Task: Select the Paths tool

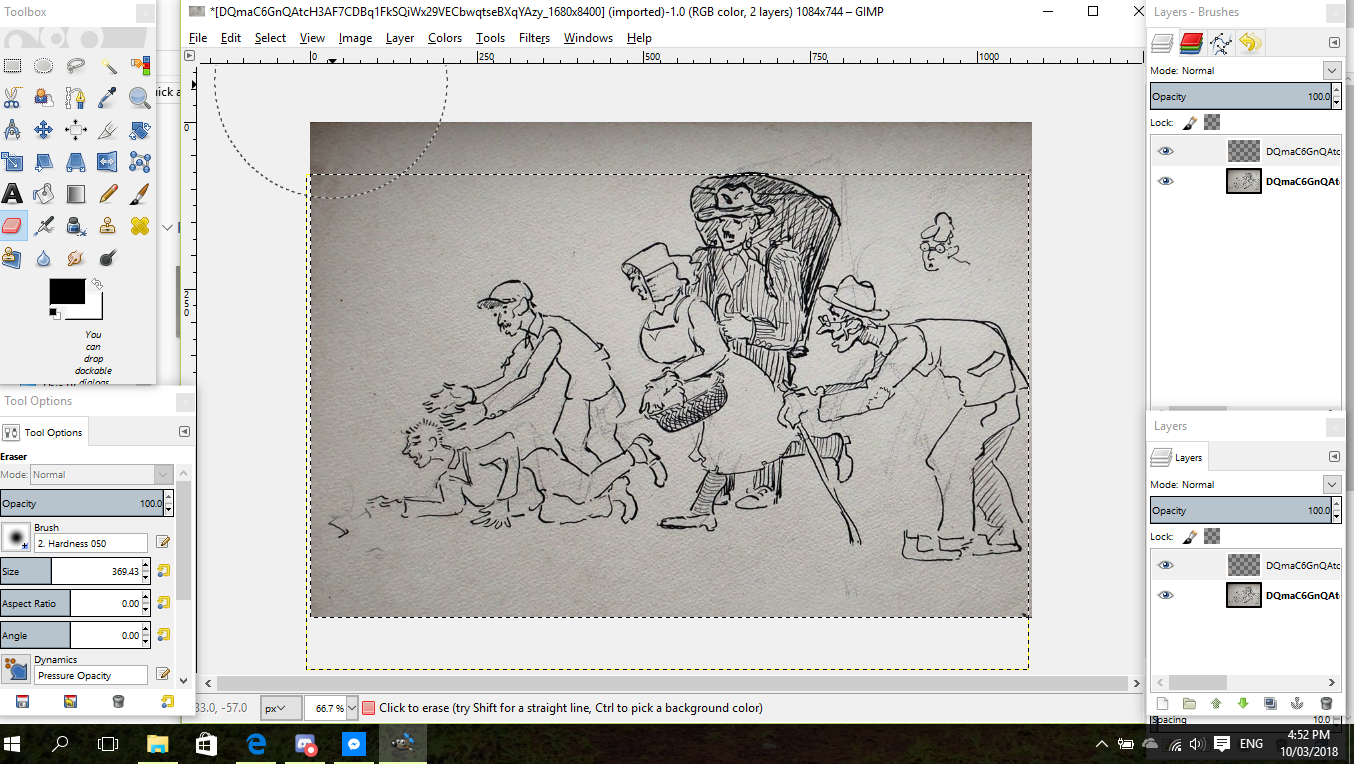Action: pyautogui.click(x=76, y=98)
